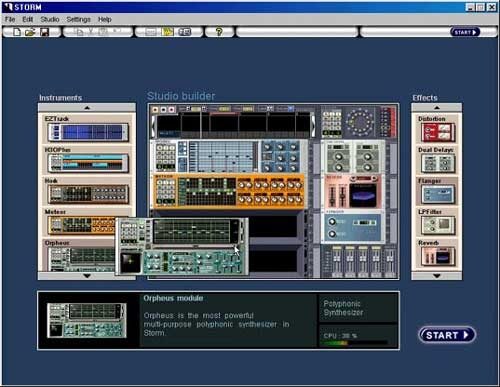500x387 pixels.
Task: Select the Hork instrument module
Action: pyautogui.click(x=88, y=194)
